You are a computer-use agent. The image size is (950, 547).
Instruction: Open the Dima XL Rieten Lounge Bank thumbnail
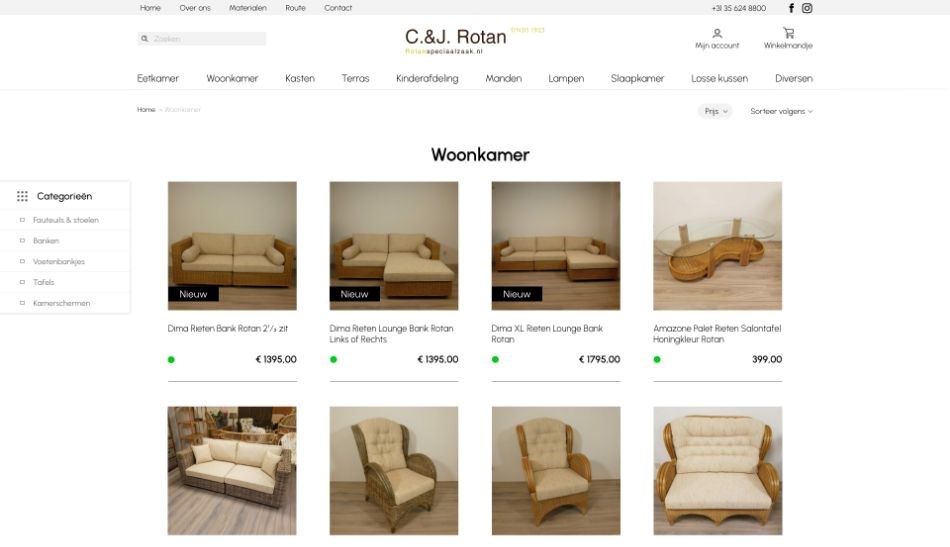click(556, 246)
